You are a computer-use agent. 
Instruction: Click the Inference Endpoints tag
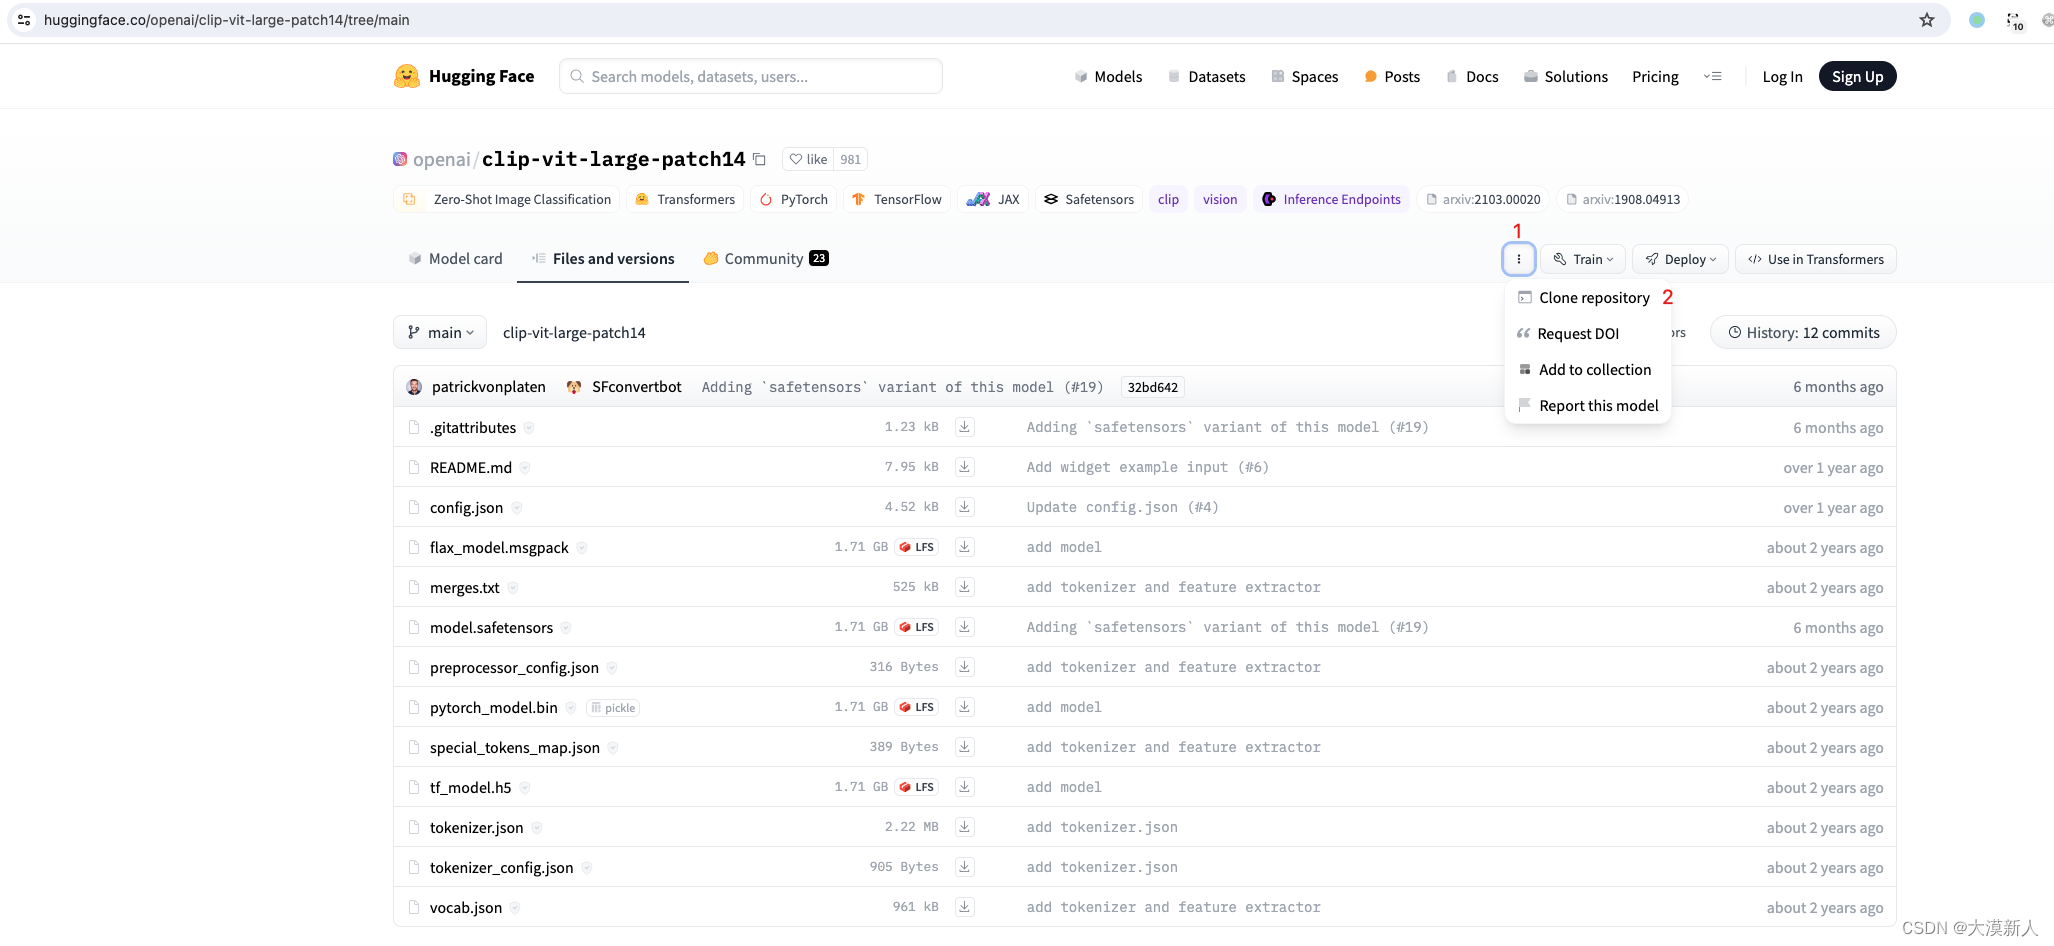click(x=1331, y=199)
